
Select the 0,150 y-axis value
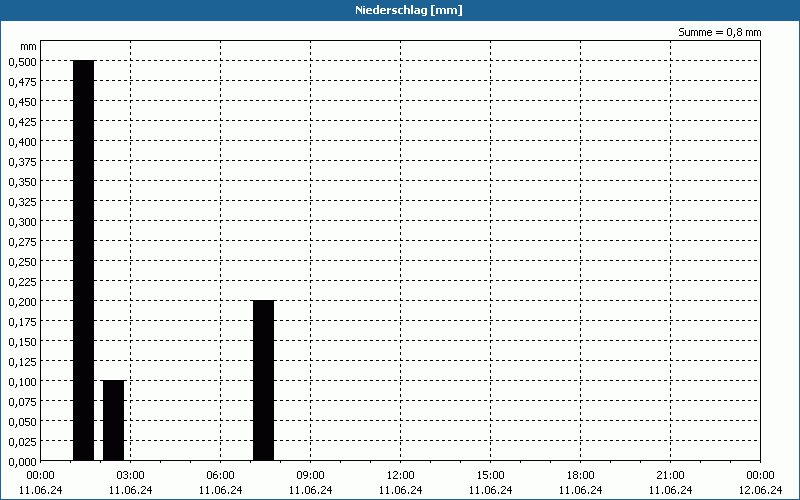pos(23,342)
